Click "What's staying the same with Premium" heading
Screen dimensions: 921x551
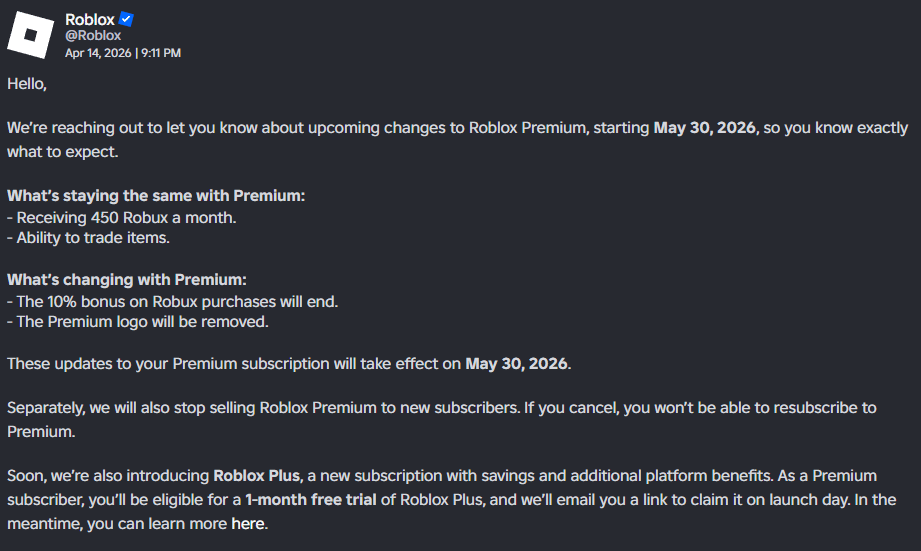pos(156,196)
